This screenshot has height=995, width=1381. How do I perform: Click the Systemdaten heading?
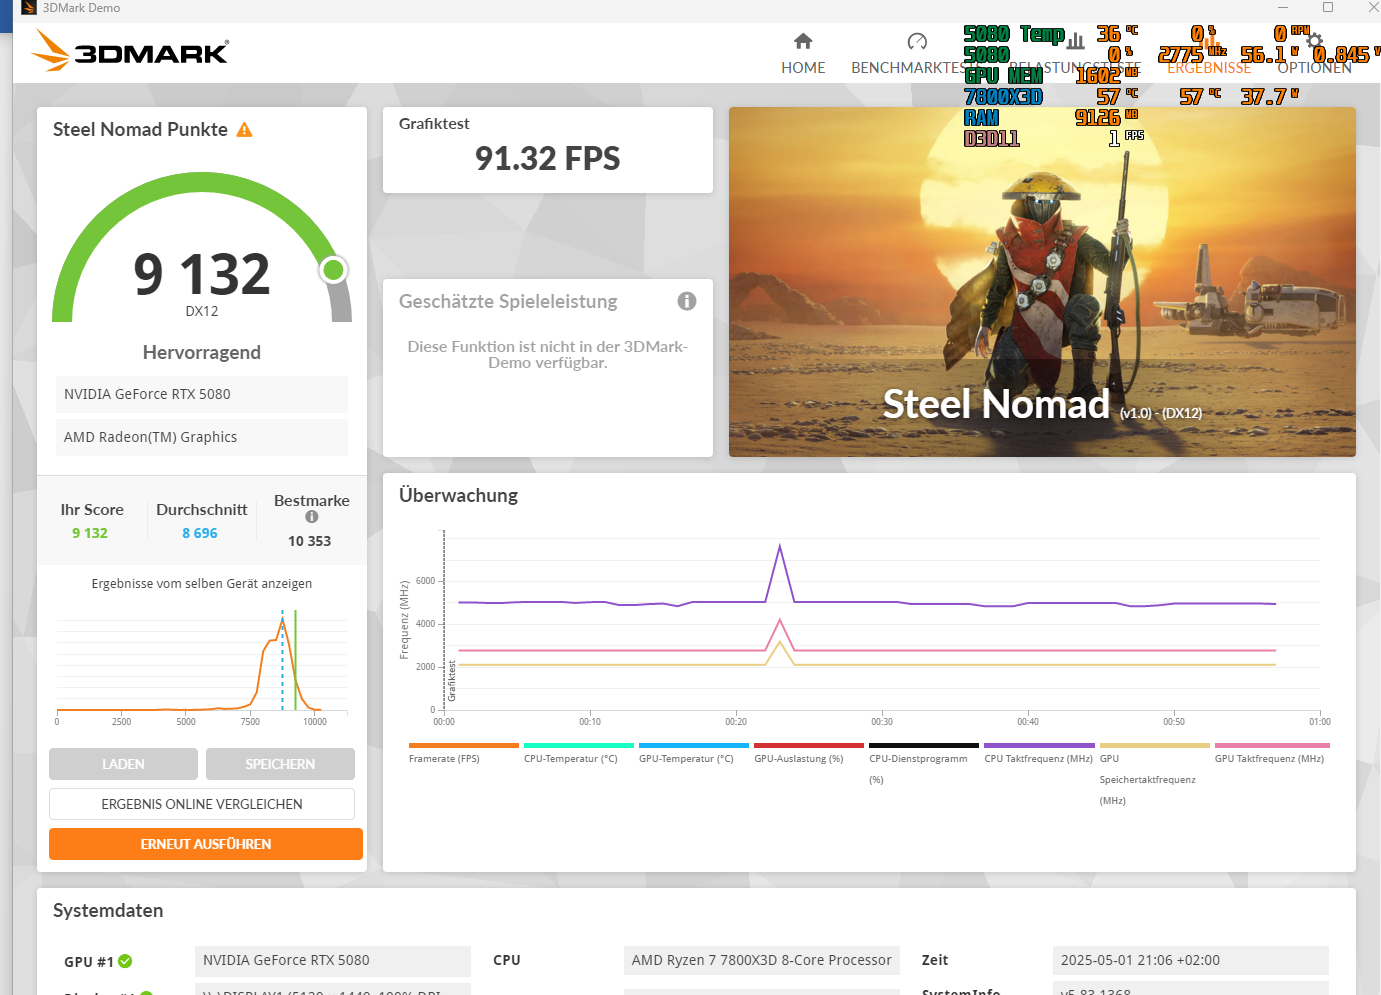coord(108,911)
